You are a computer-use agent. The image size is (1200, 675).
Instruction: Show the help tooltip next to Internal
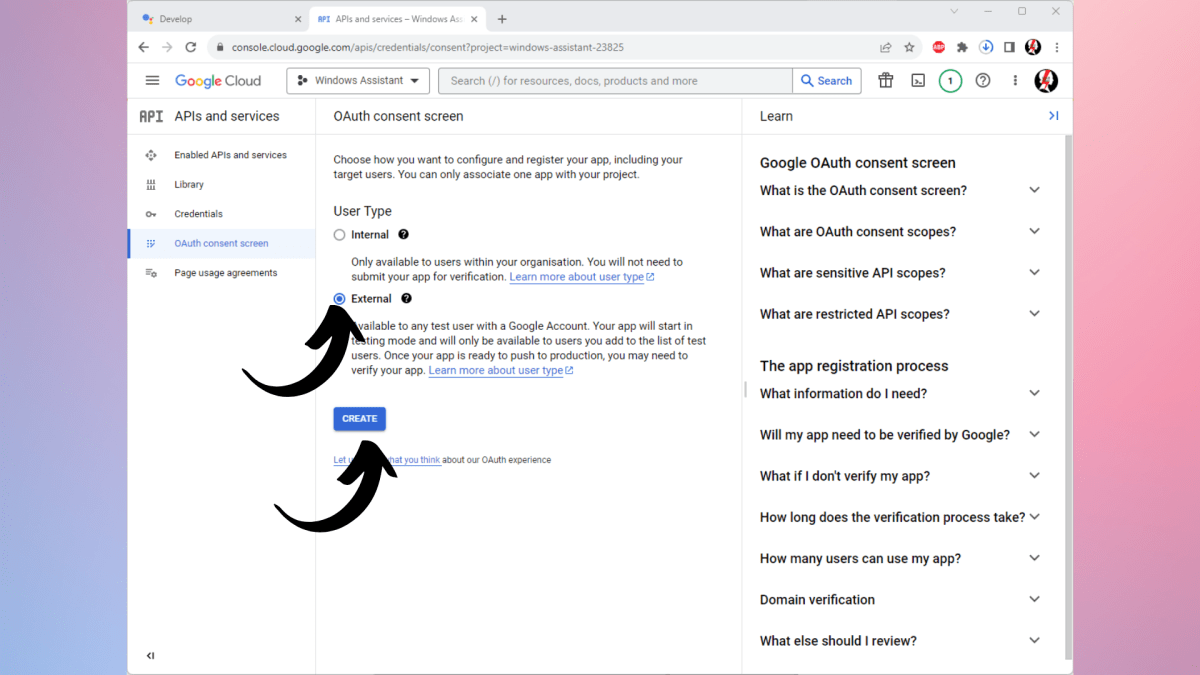(404, 234)
